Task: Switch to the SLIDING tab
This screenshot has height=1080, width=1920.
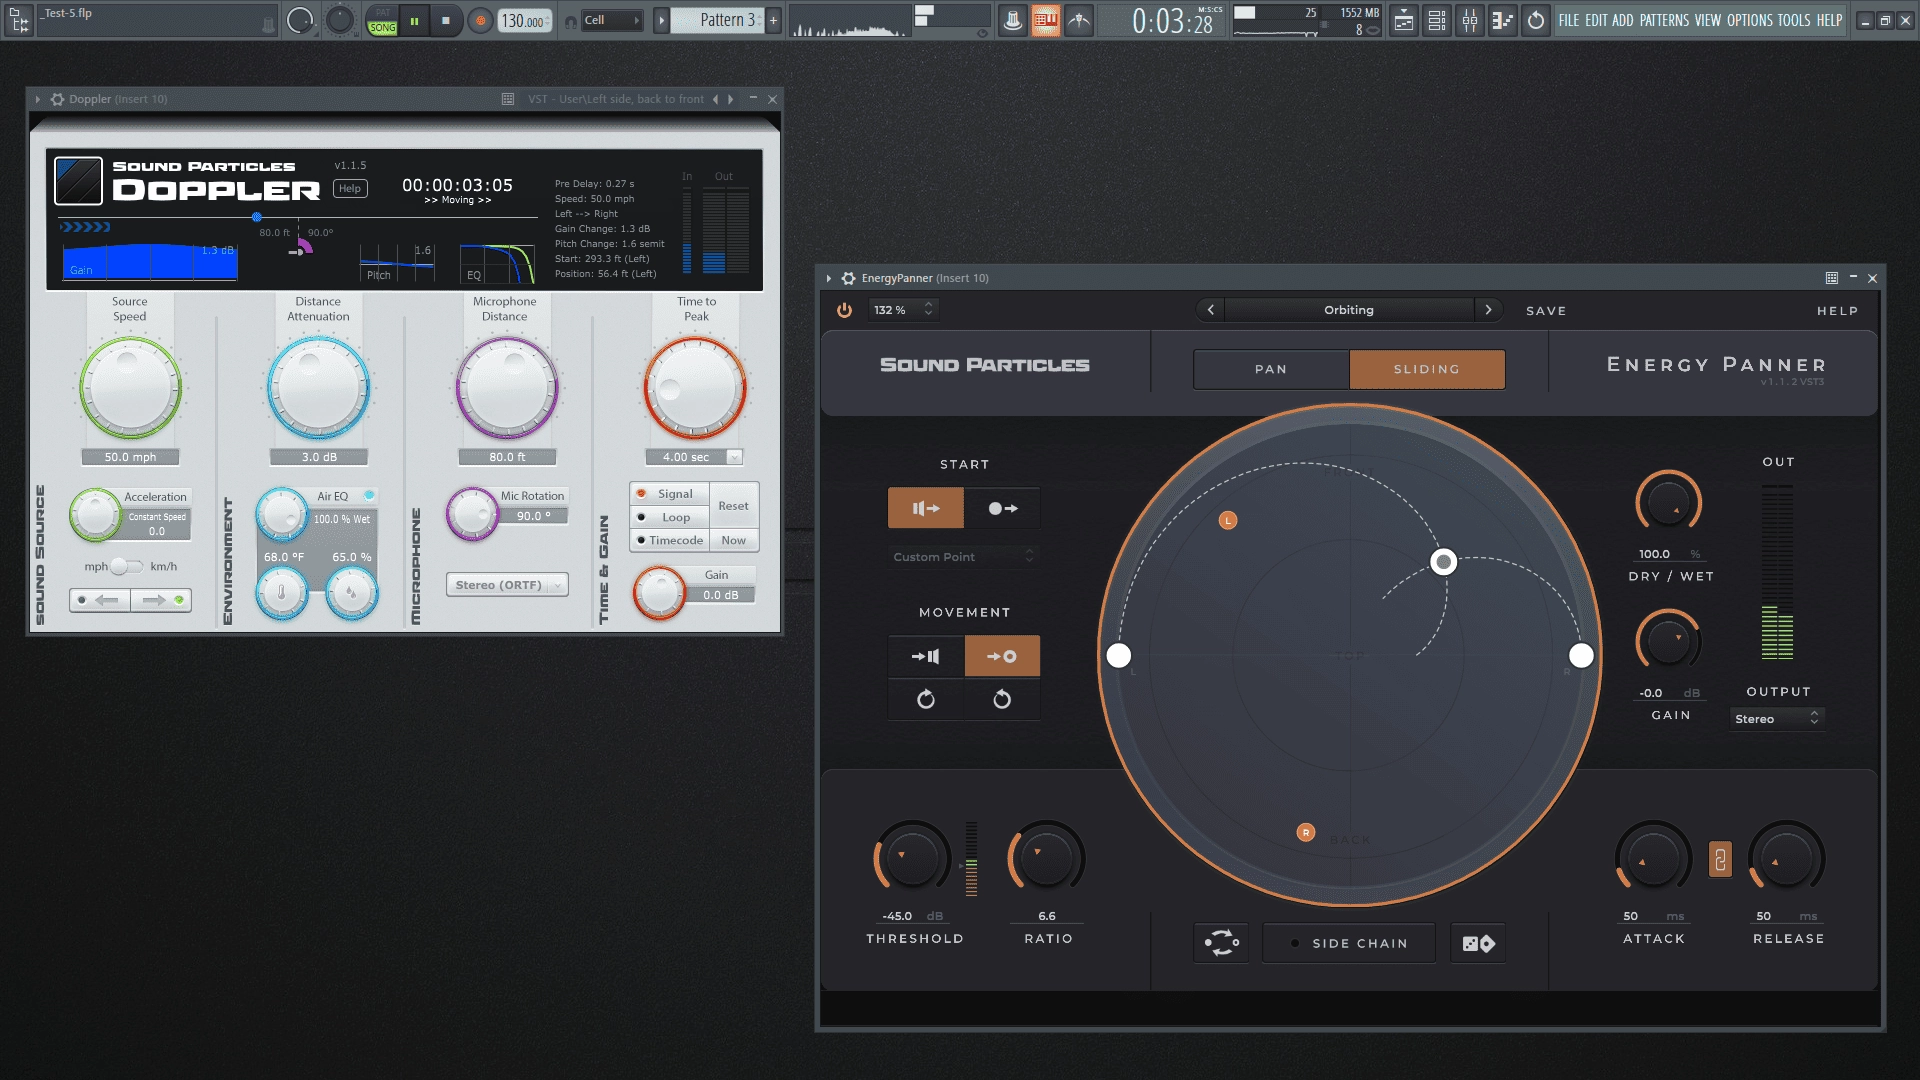Action: click(x=1427, y=369)
